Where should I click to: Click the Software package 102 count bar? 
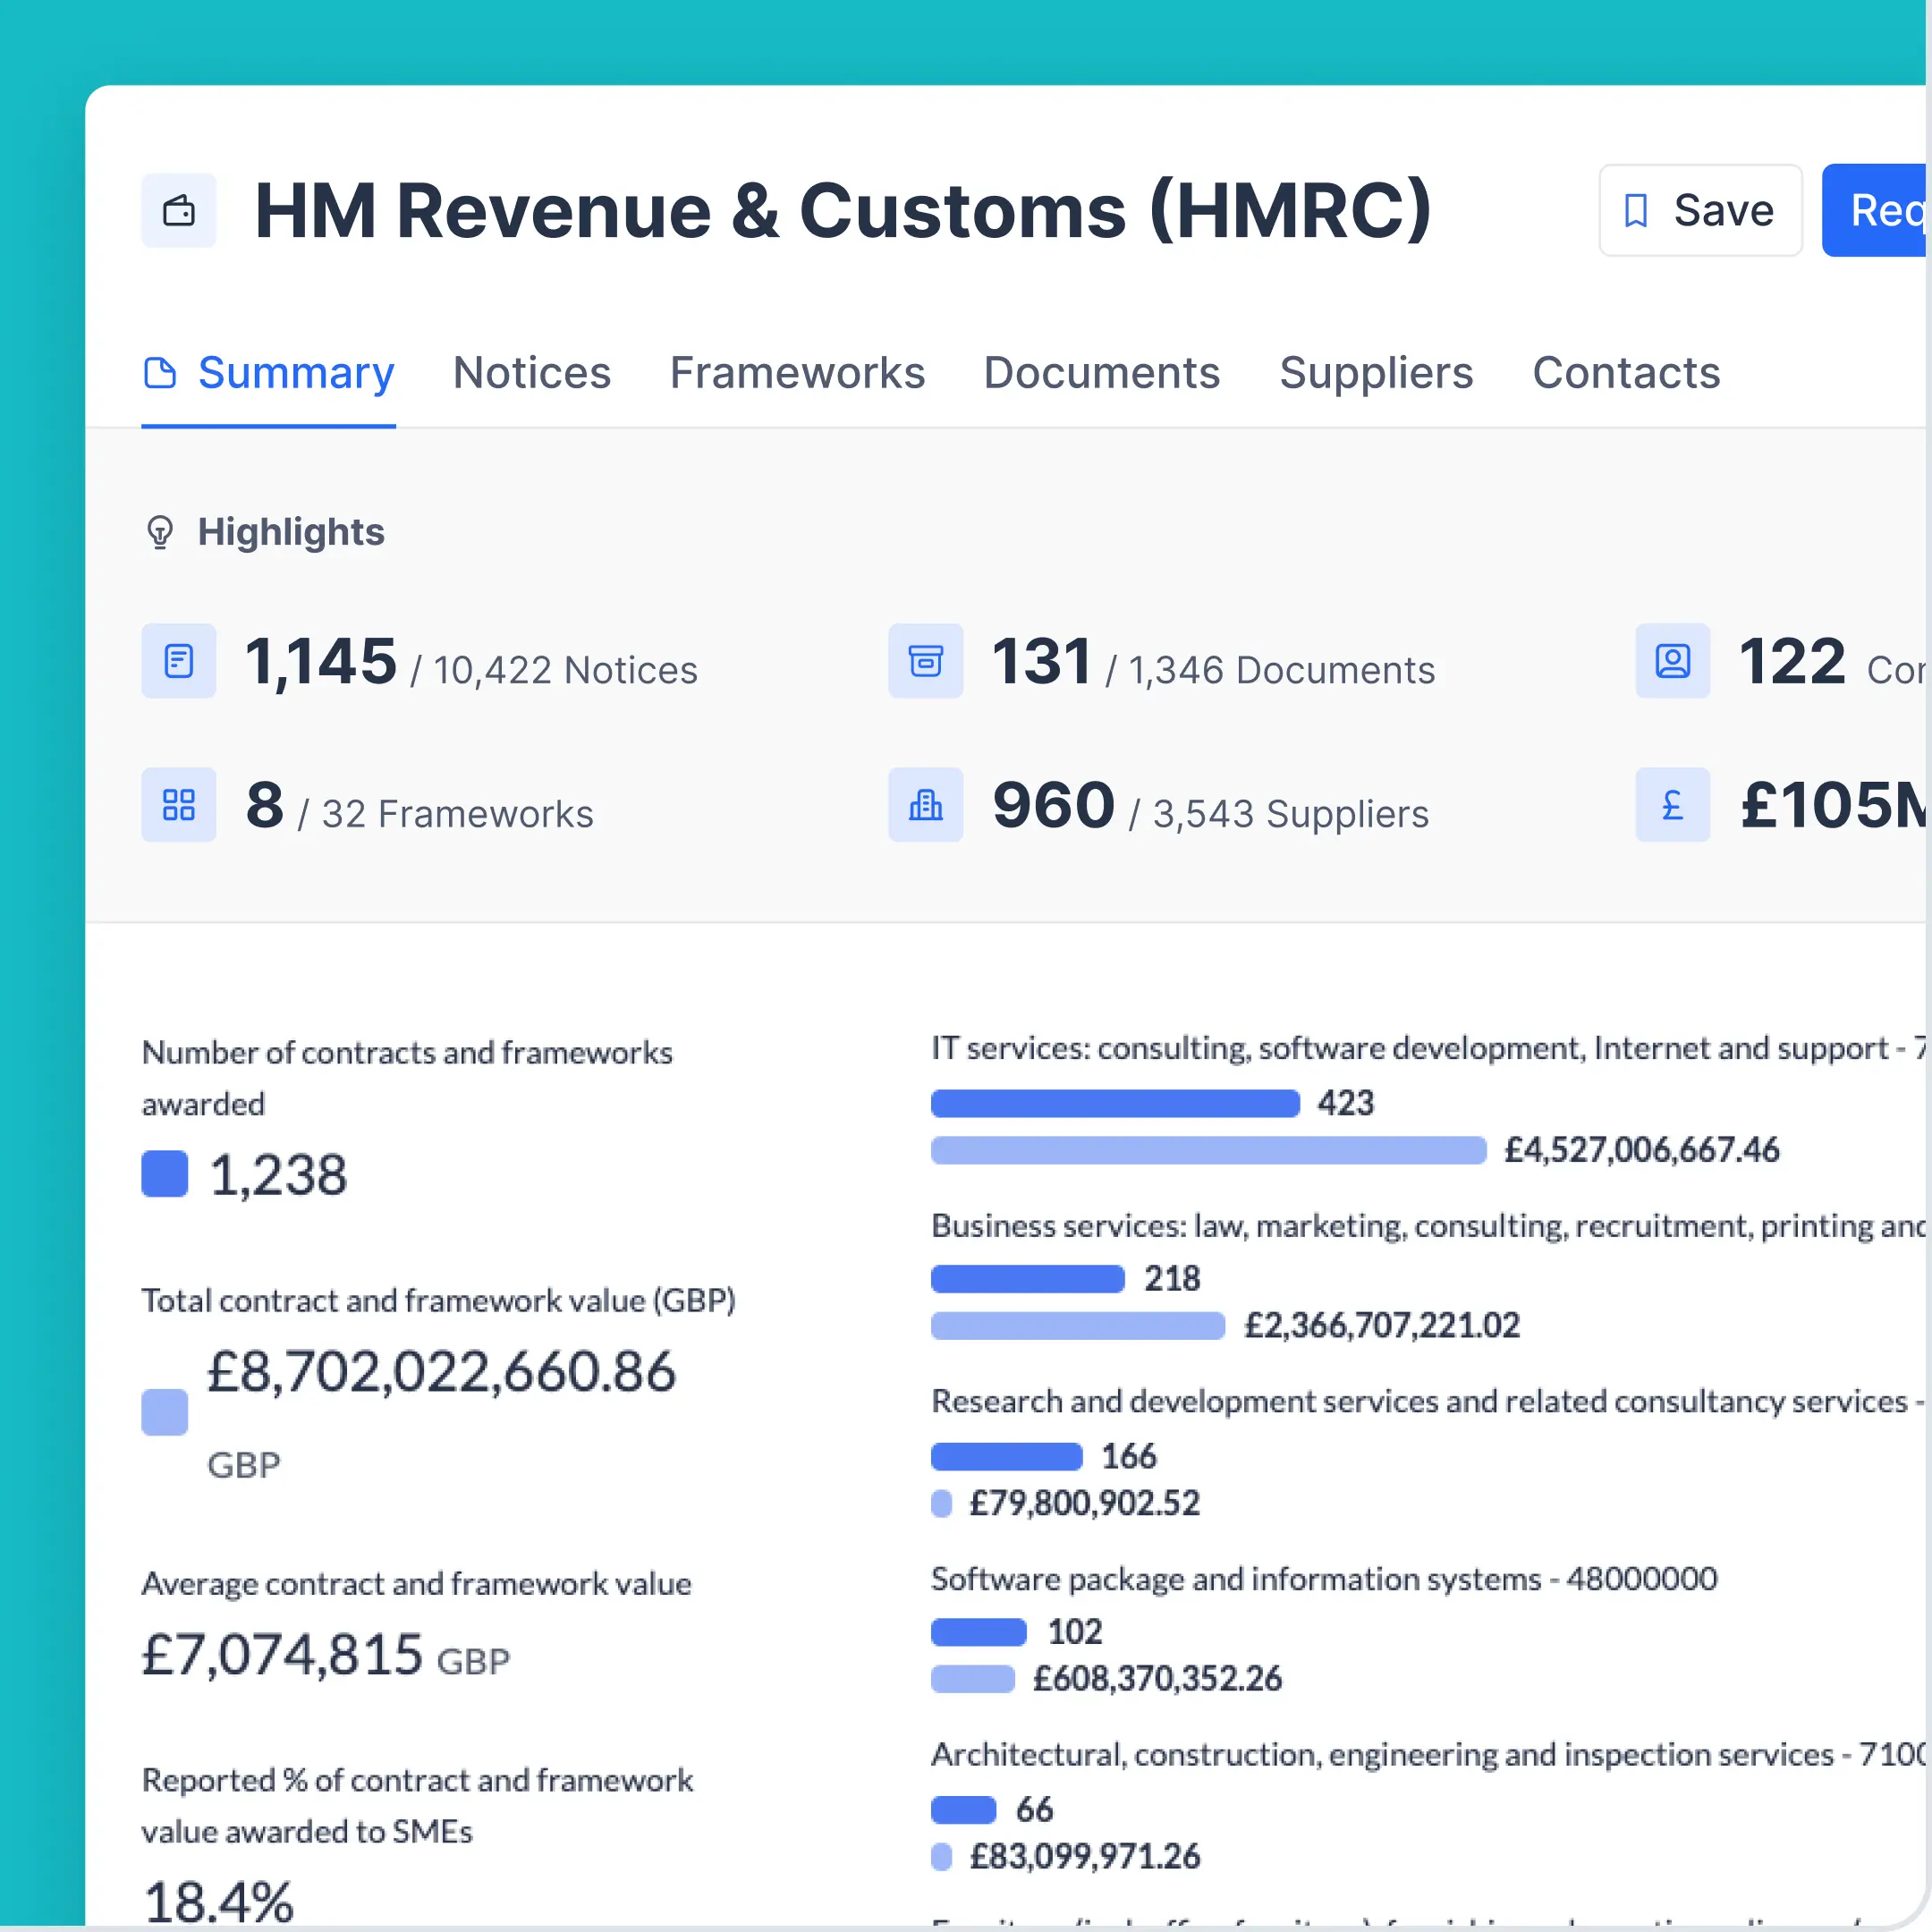coord(979,1632)
